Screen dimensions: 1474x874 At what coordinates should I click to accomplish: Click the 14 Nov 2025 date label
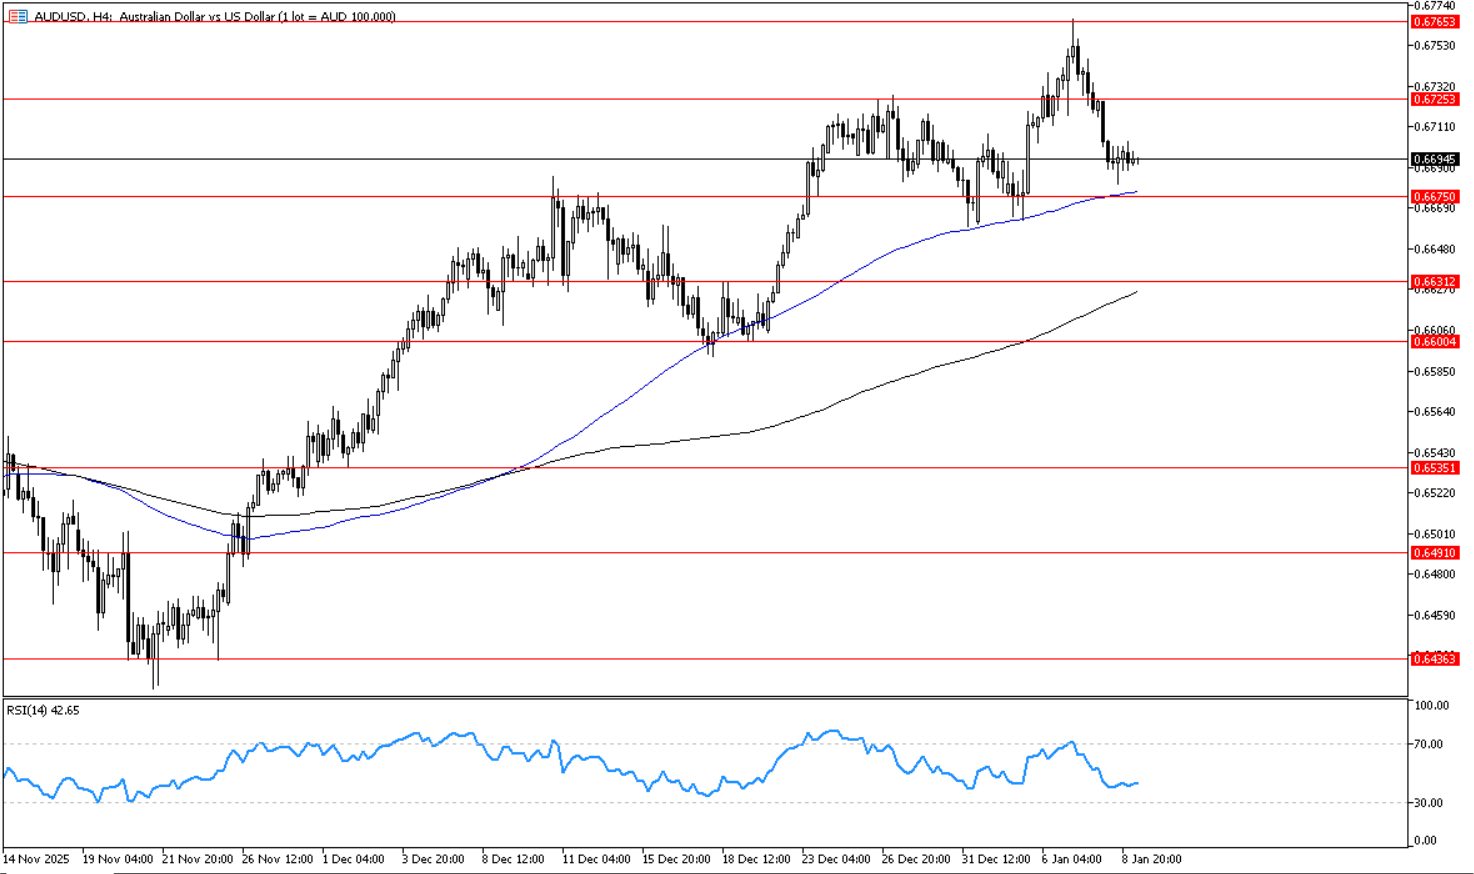(36, 859)
